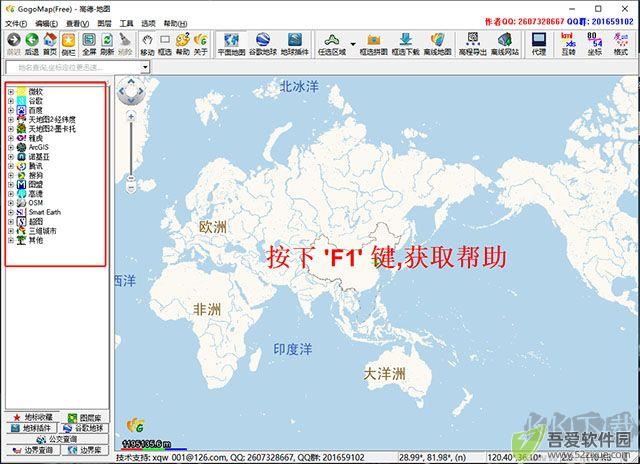640x464 pixels.
Task: Select the Smart Earth tree label
Action: click(x=44, y=212)
